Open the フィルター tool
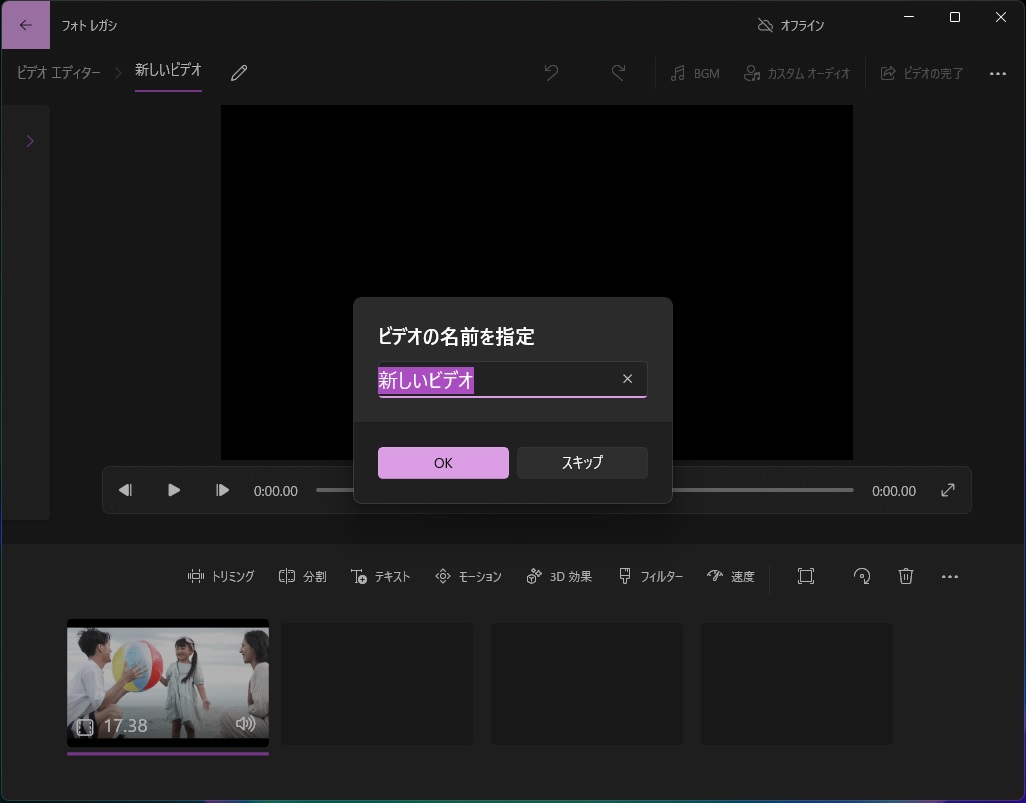The height and width of the screenshot is (803, 1026). pos(650,576)
